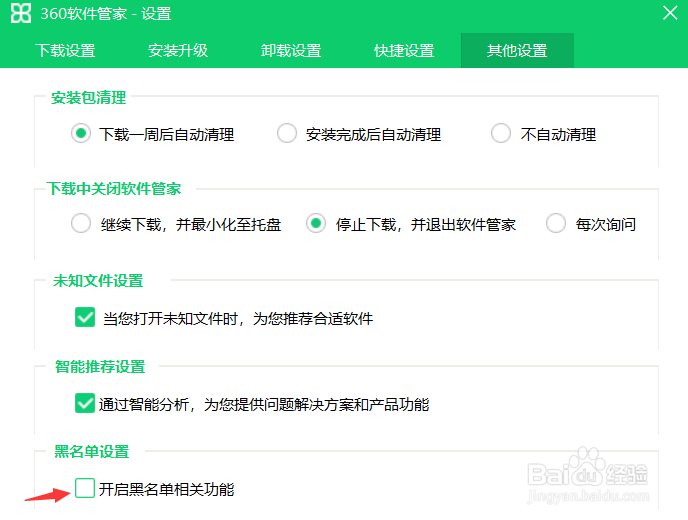Toggle the 通过智能分析 checkbox off
This screenshot has height=520, width=688.
tap(85, 403)
